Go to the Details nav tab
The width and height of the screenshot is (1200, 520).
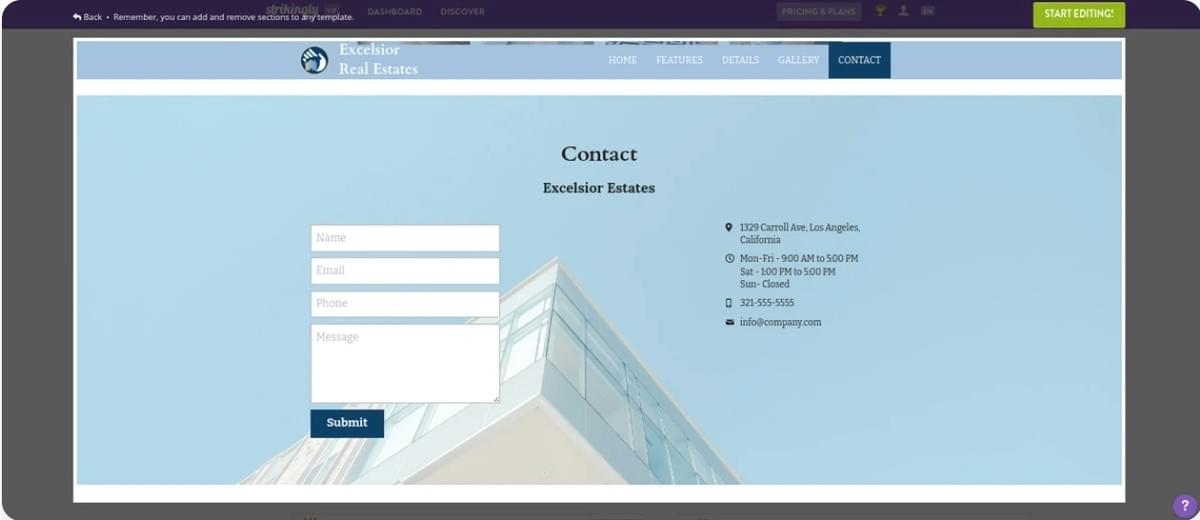[740, 60]
